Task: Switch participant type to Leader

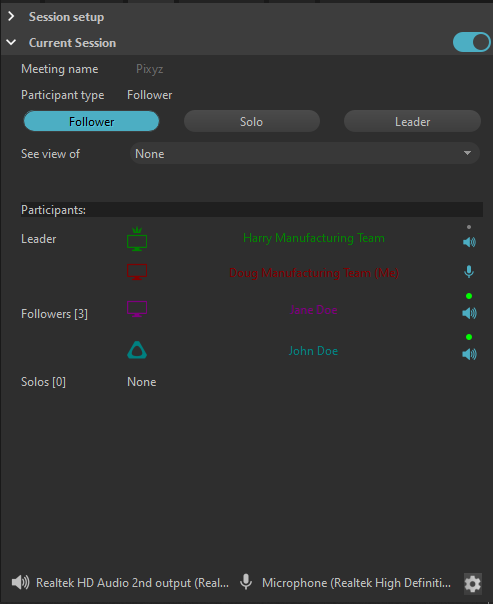Action: point(412,121)
